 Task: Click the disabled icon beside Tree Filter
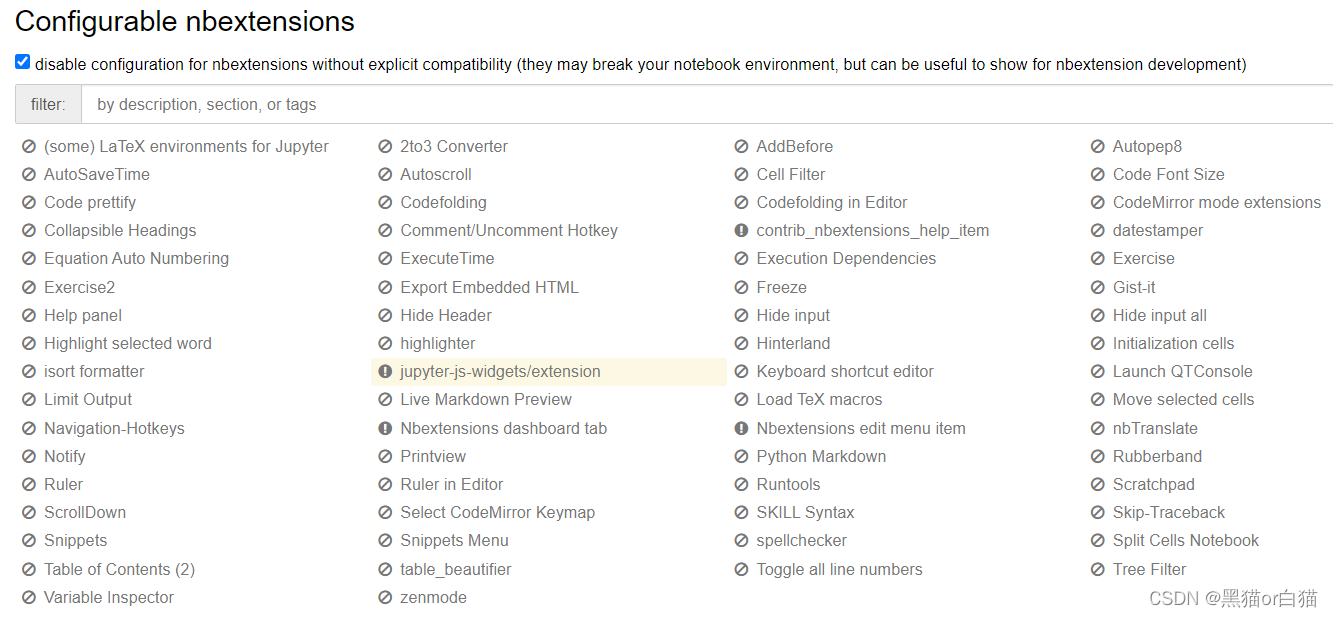pos(1098,570)
